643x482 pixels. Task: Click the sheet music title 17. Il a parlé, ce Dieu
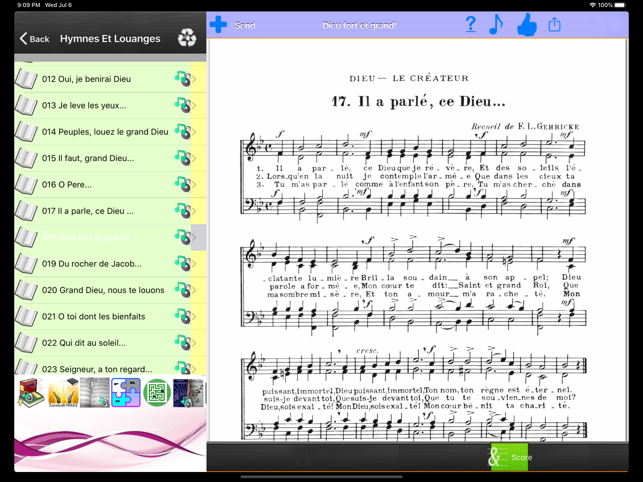pyautogui.click(x=418, y=101)
